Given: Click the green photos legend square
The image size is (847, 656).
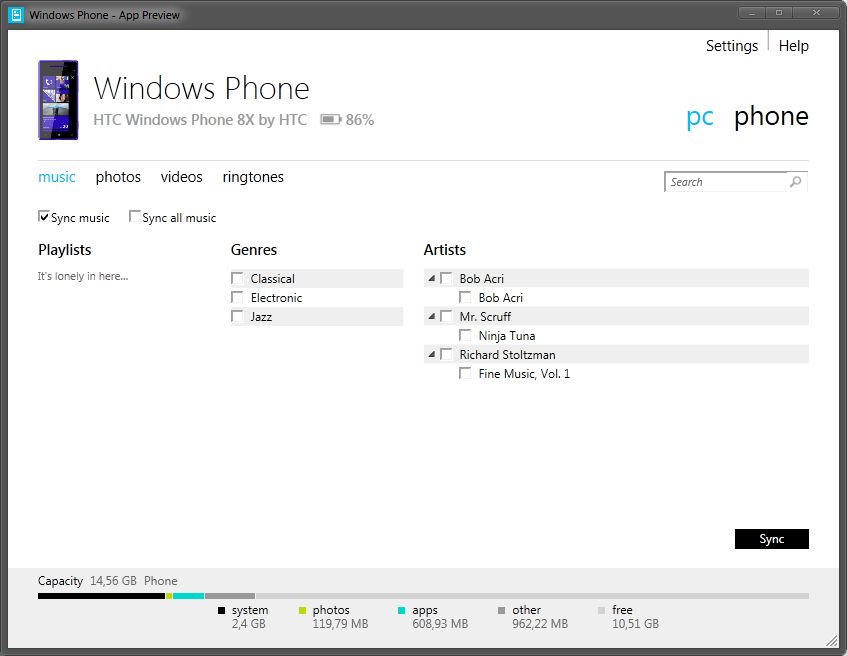Looking at the screenshot, I should (x=302, y=611).
